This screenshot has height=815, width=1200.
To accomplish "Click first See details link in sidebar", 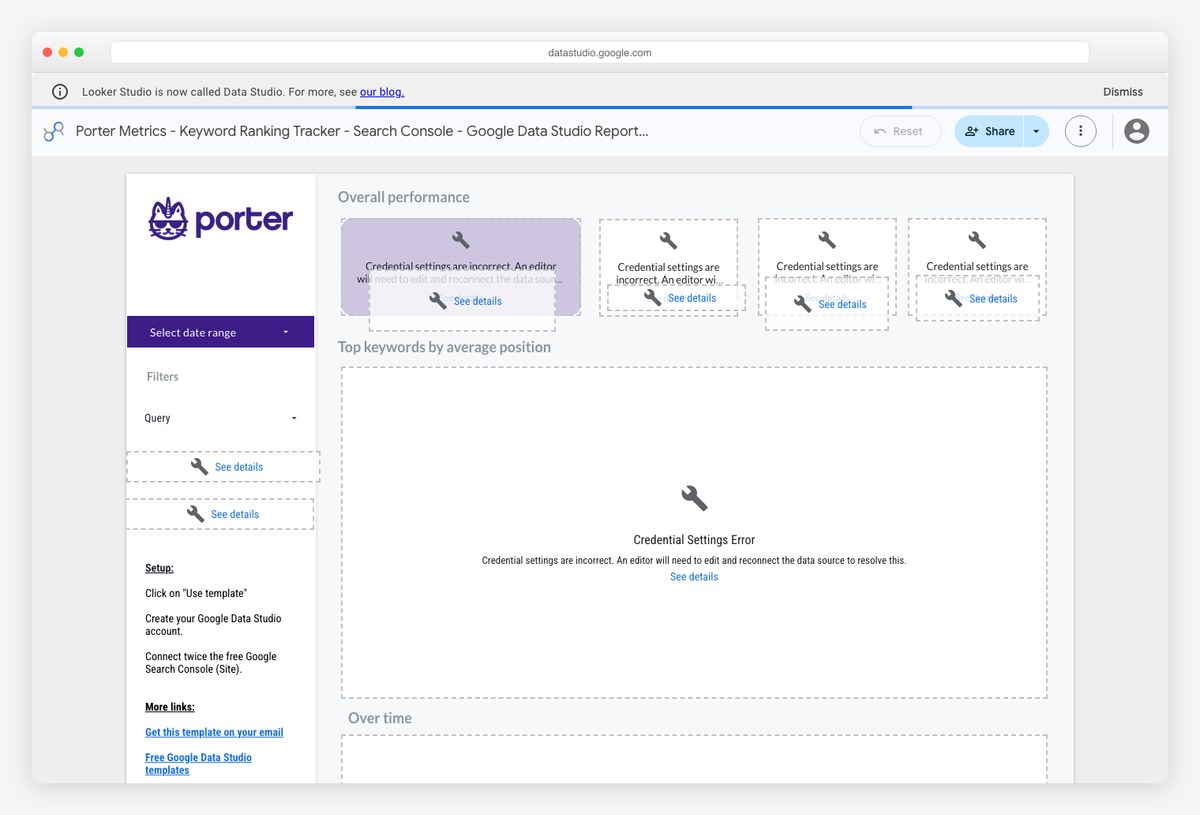I will click(x=239, y=467).
